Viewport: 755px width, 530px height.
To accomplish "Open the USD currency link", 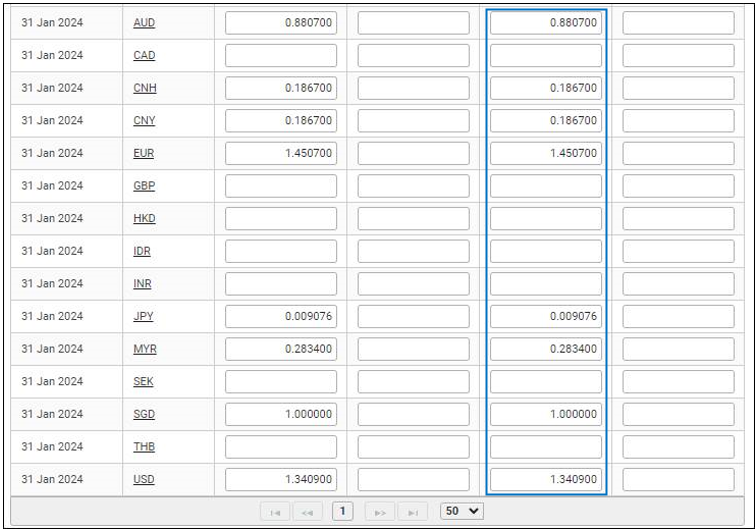I will (x=144, y=479).
